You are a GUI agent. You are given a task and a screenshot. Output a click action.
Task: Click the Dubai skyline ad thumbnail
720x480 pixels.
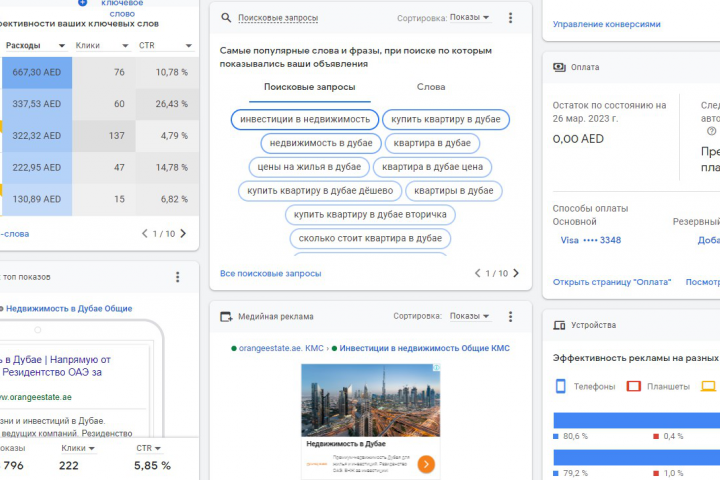click(371, 400)
